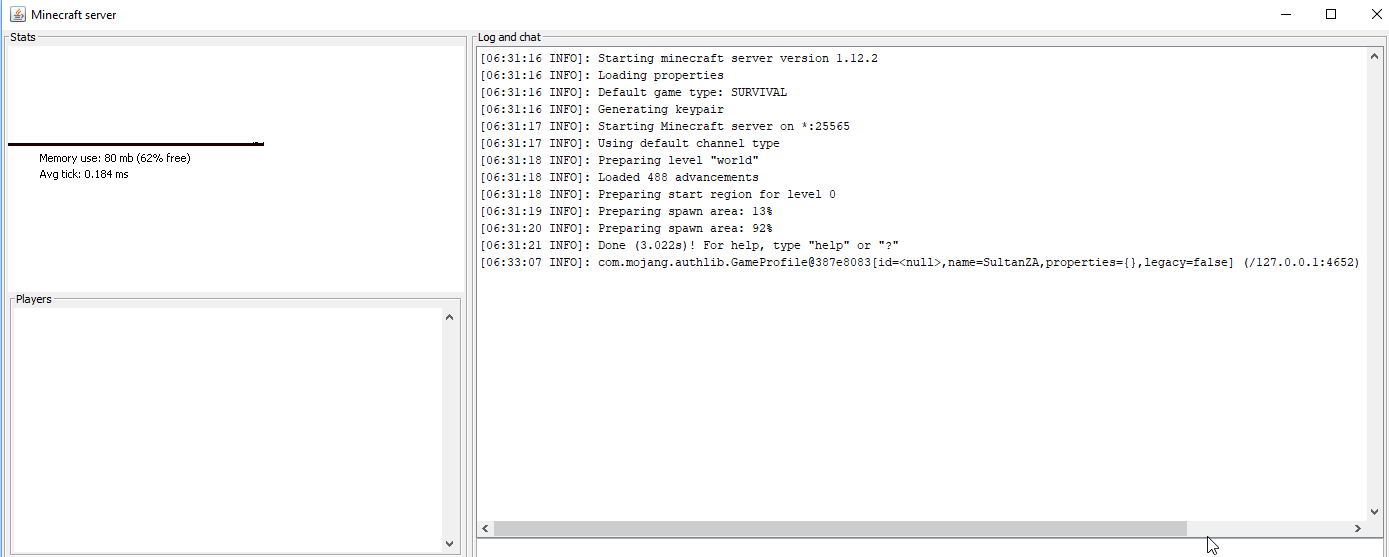Click the "Starting Minecraft server on *:25565" line
This screenshot has height=557, width=1389.
tap(665, 126)
